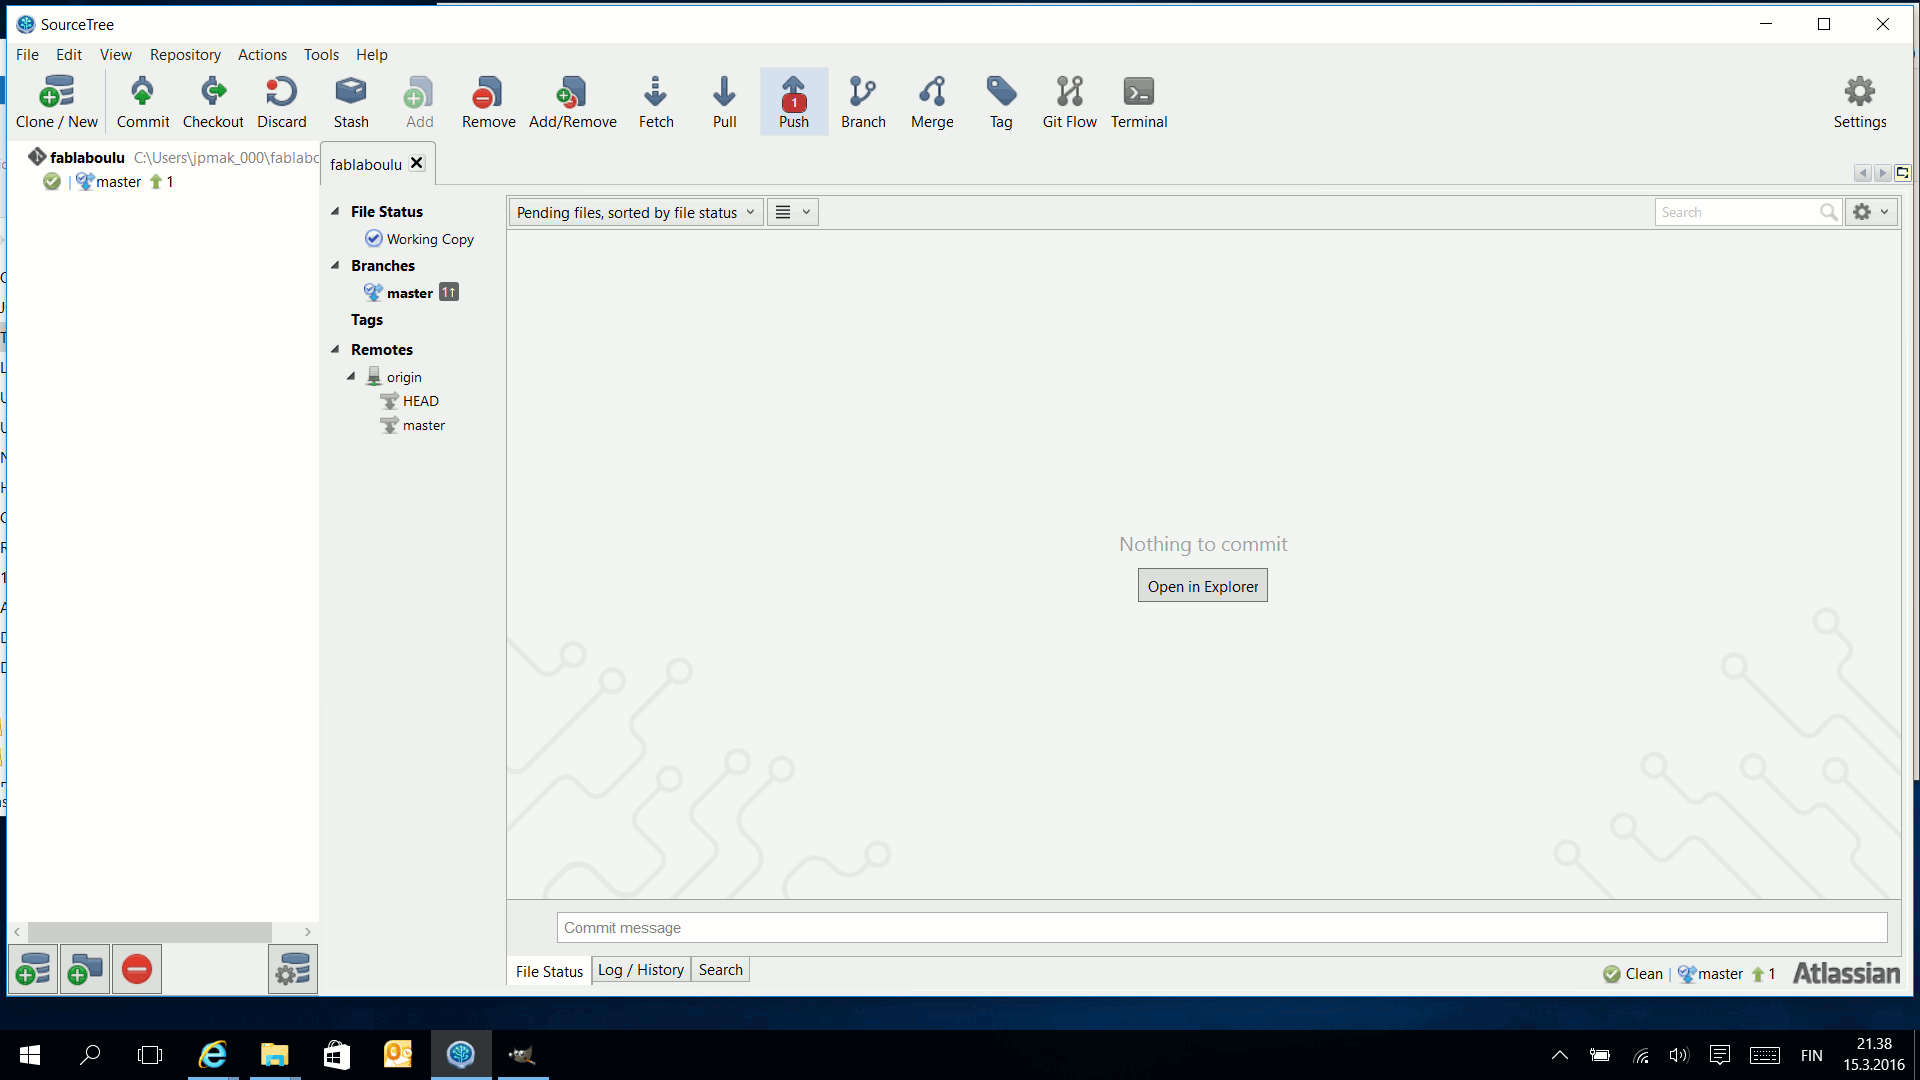
Task: Click the add working copy folder icon
Action: [x=85, y=969]
